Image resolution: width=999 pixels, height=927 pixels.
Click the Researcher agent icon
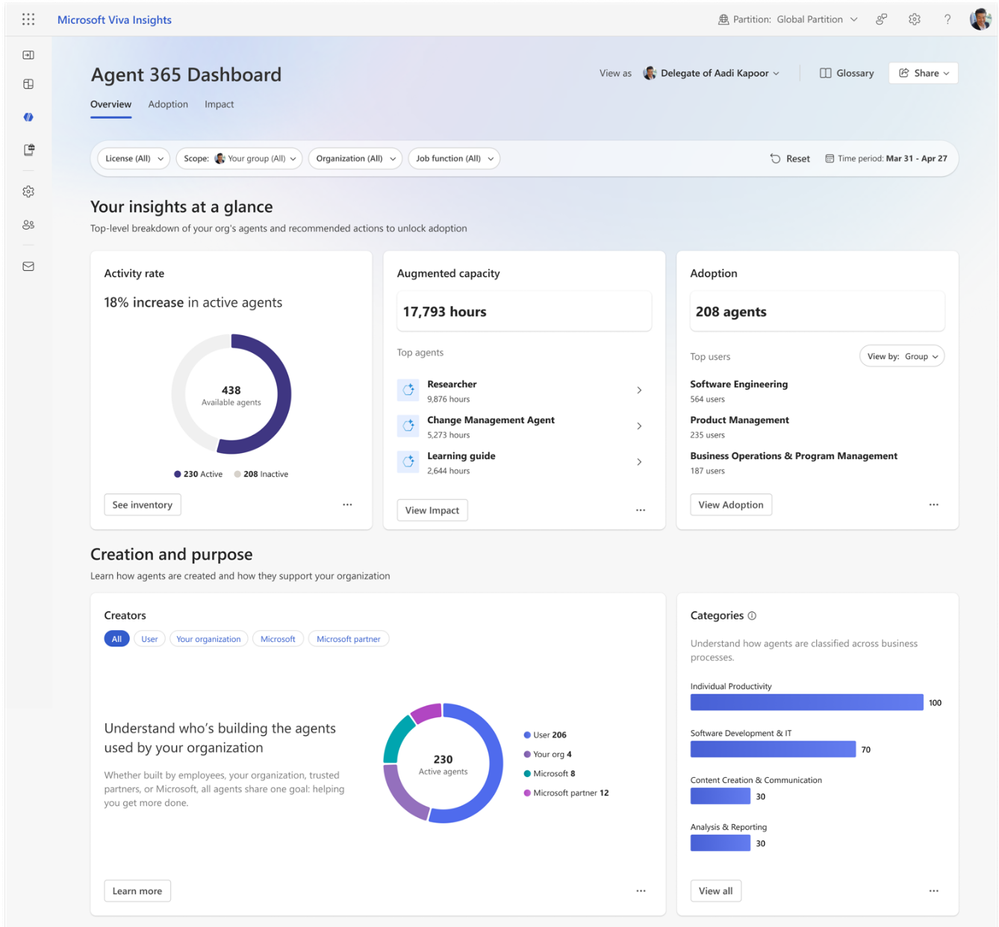pyautogui.click(x=408, y=390)
